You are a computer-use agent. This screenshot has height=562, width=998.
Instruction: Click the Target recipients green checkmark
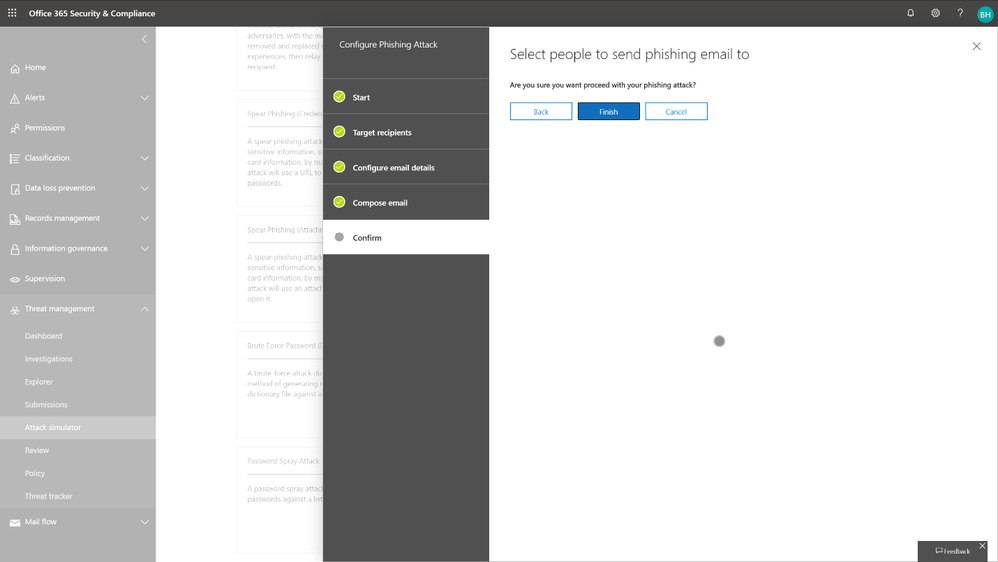pyautogui.click(x=339, y=132)
